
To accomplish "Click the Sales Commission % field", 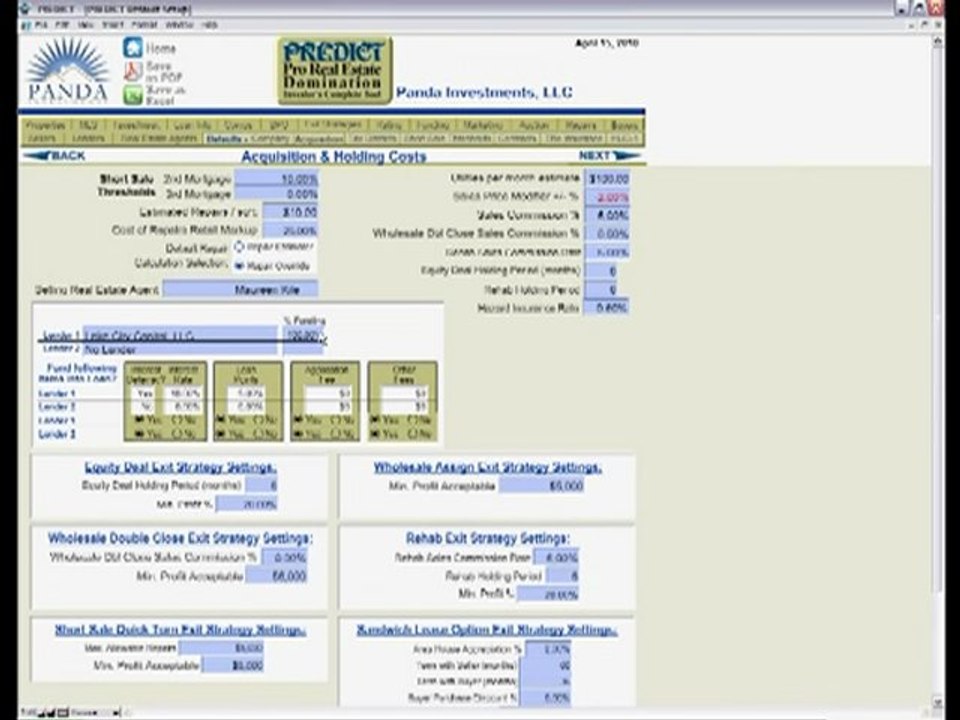I will [607, 216].
